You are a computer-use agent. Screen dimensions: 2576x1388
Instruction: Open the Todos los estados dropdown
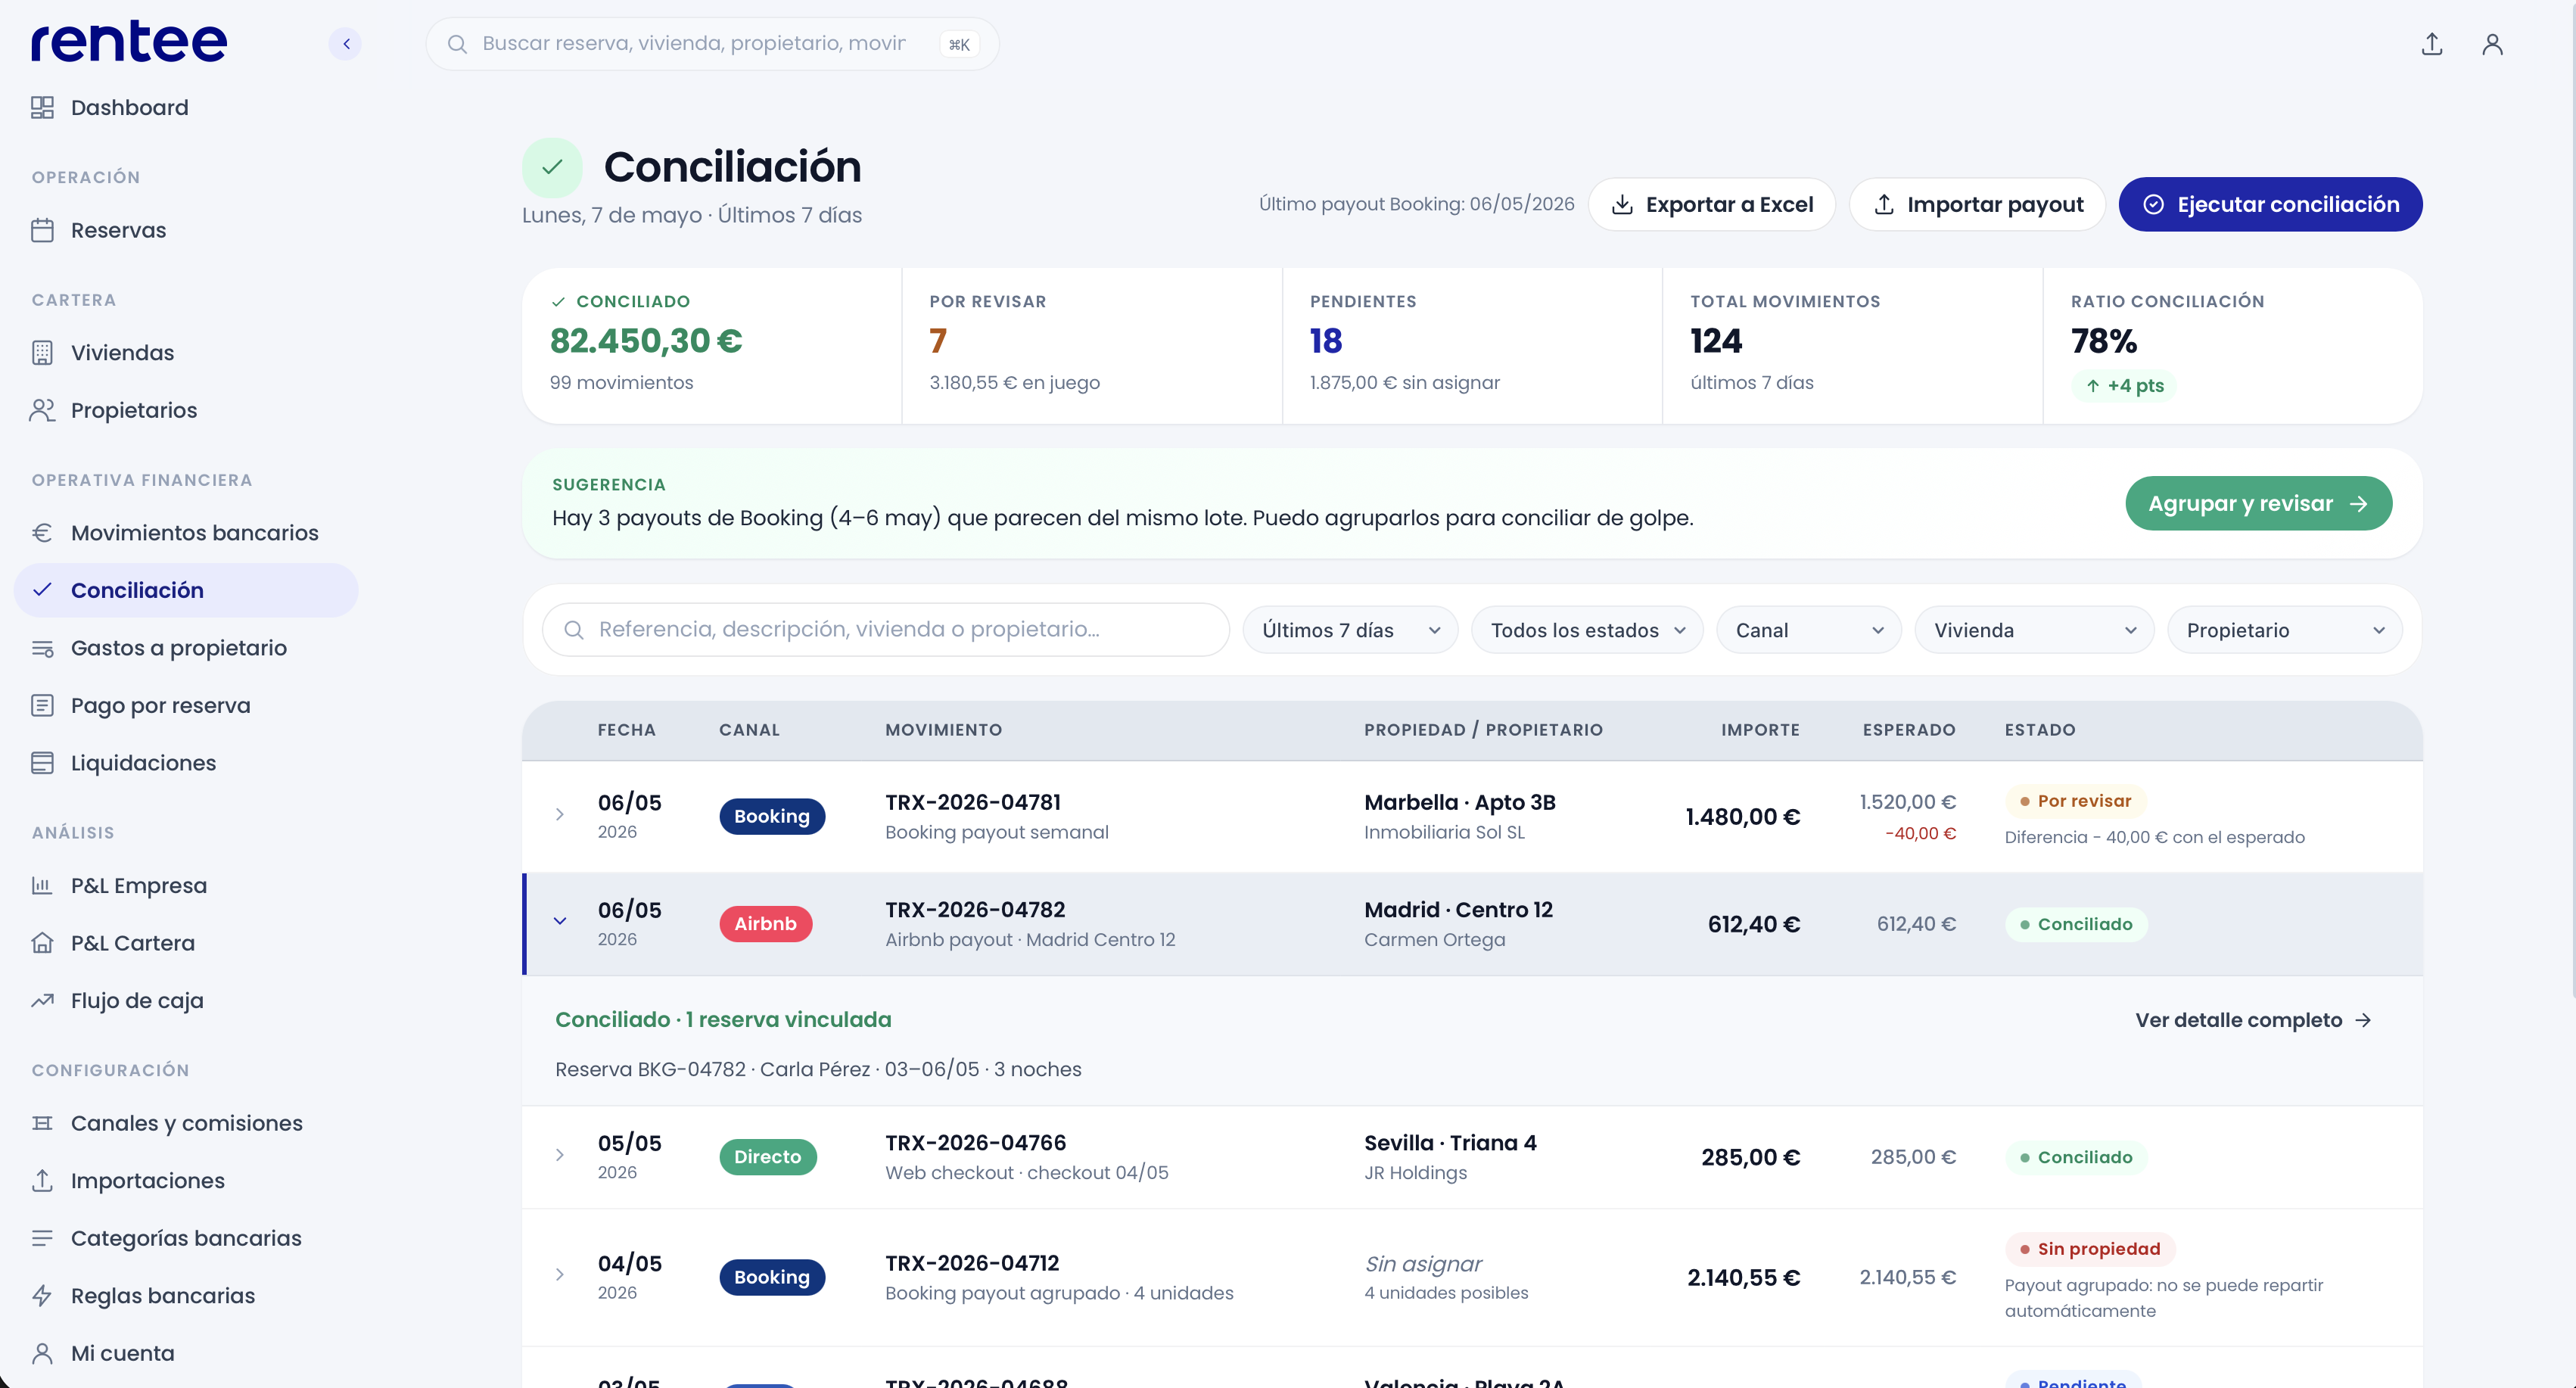pos(1587,630)
